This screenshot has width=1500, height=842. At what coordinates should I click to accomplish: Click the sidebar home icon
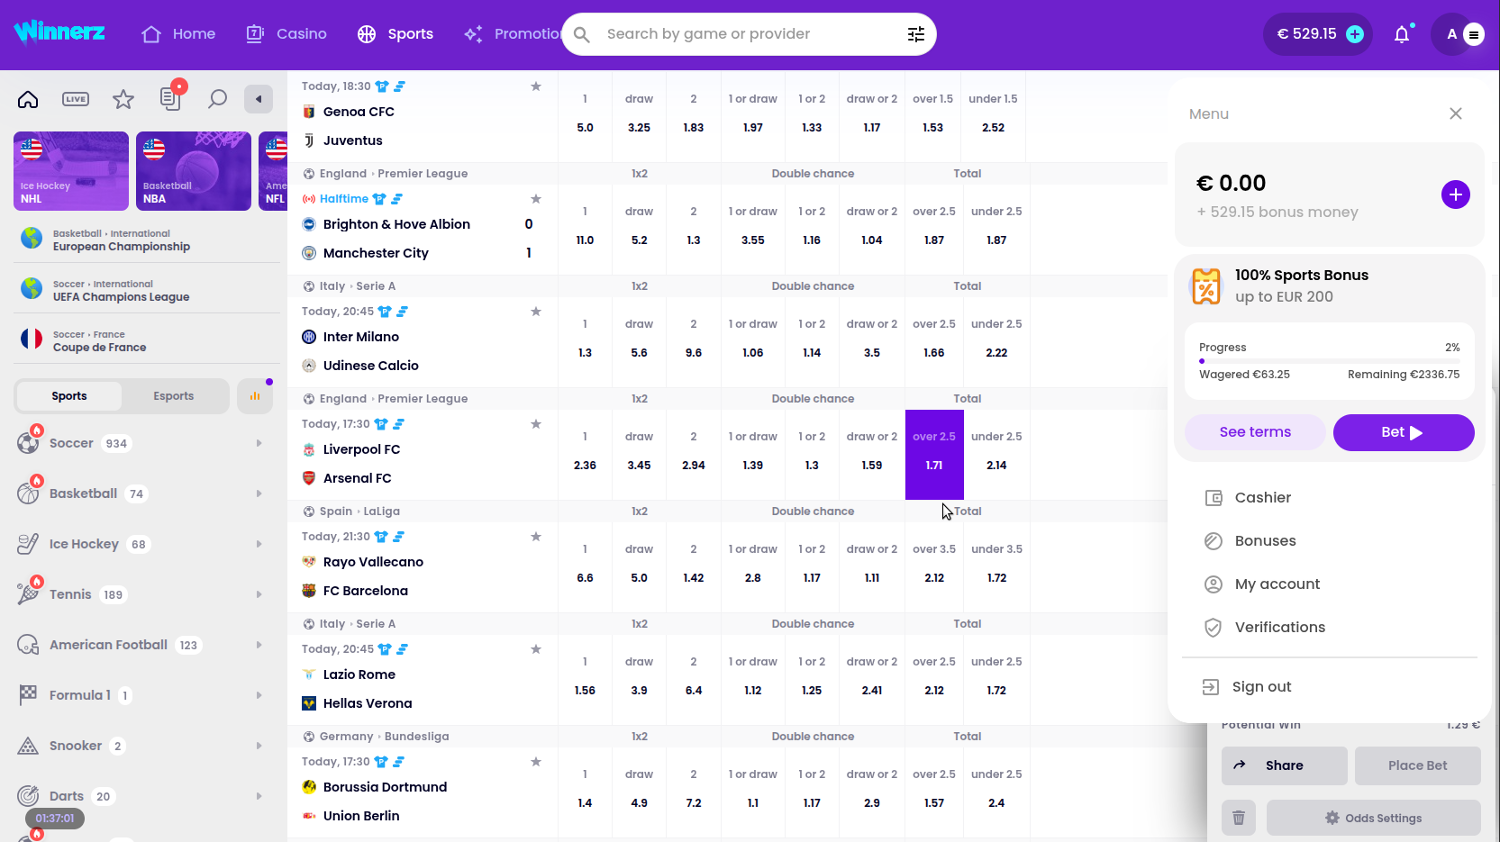(x=28, y=99)
